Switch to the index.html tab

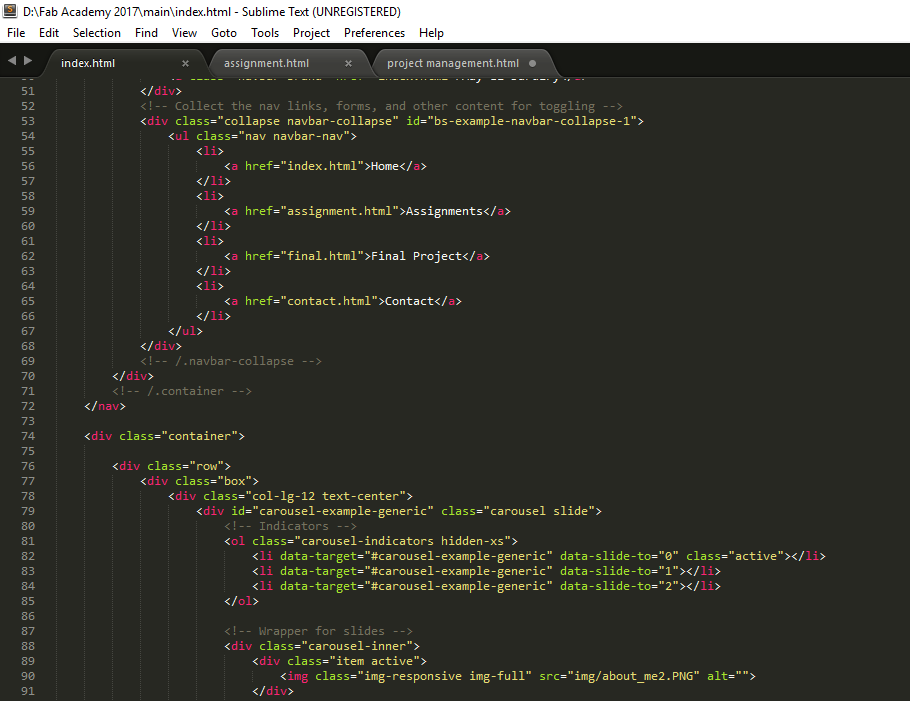88,63
